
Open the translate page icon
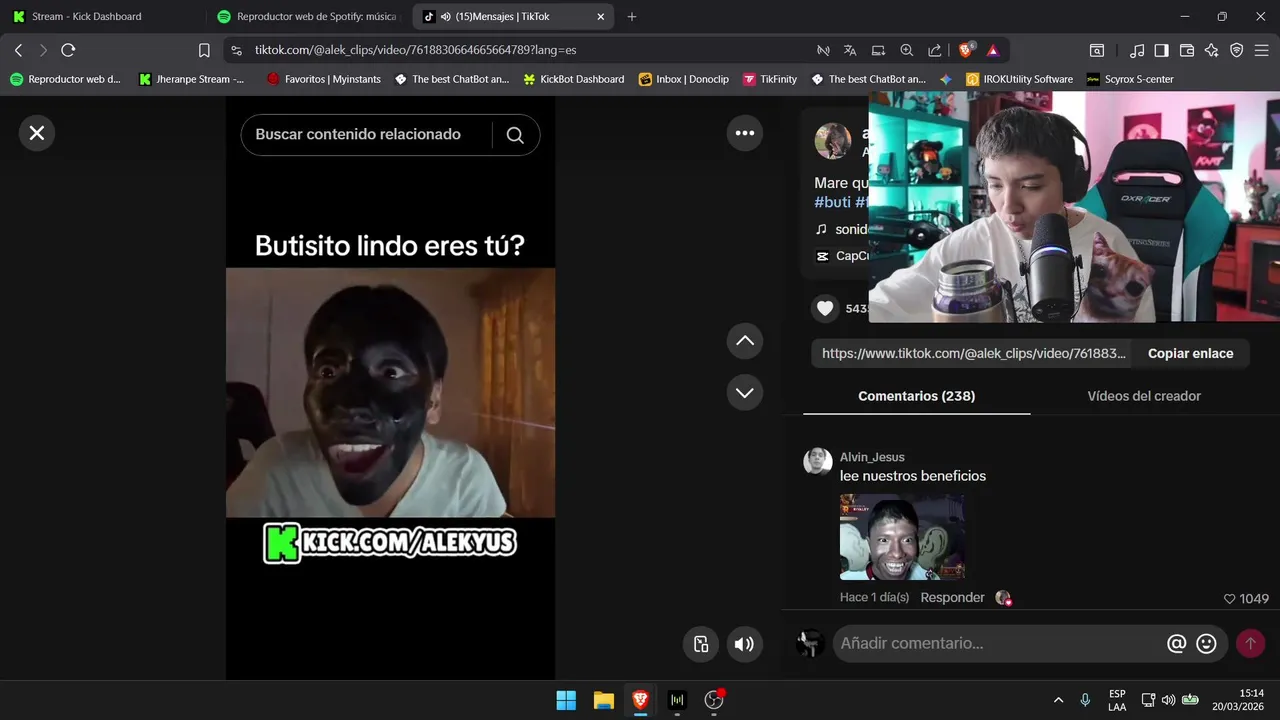pyautogui.click(x=850, y=50)
